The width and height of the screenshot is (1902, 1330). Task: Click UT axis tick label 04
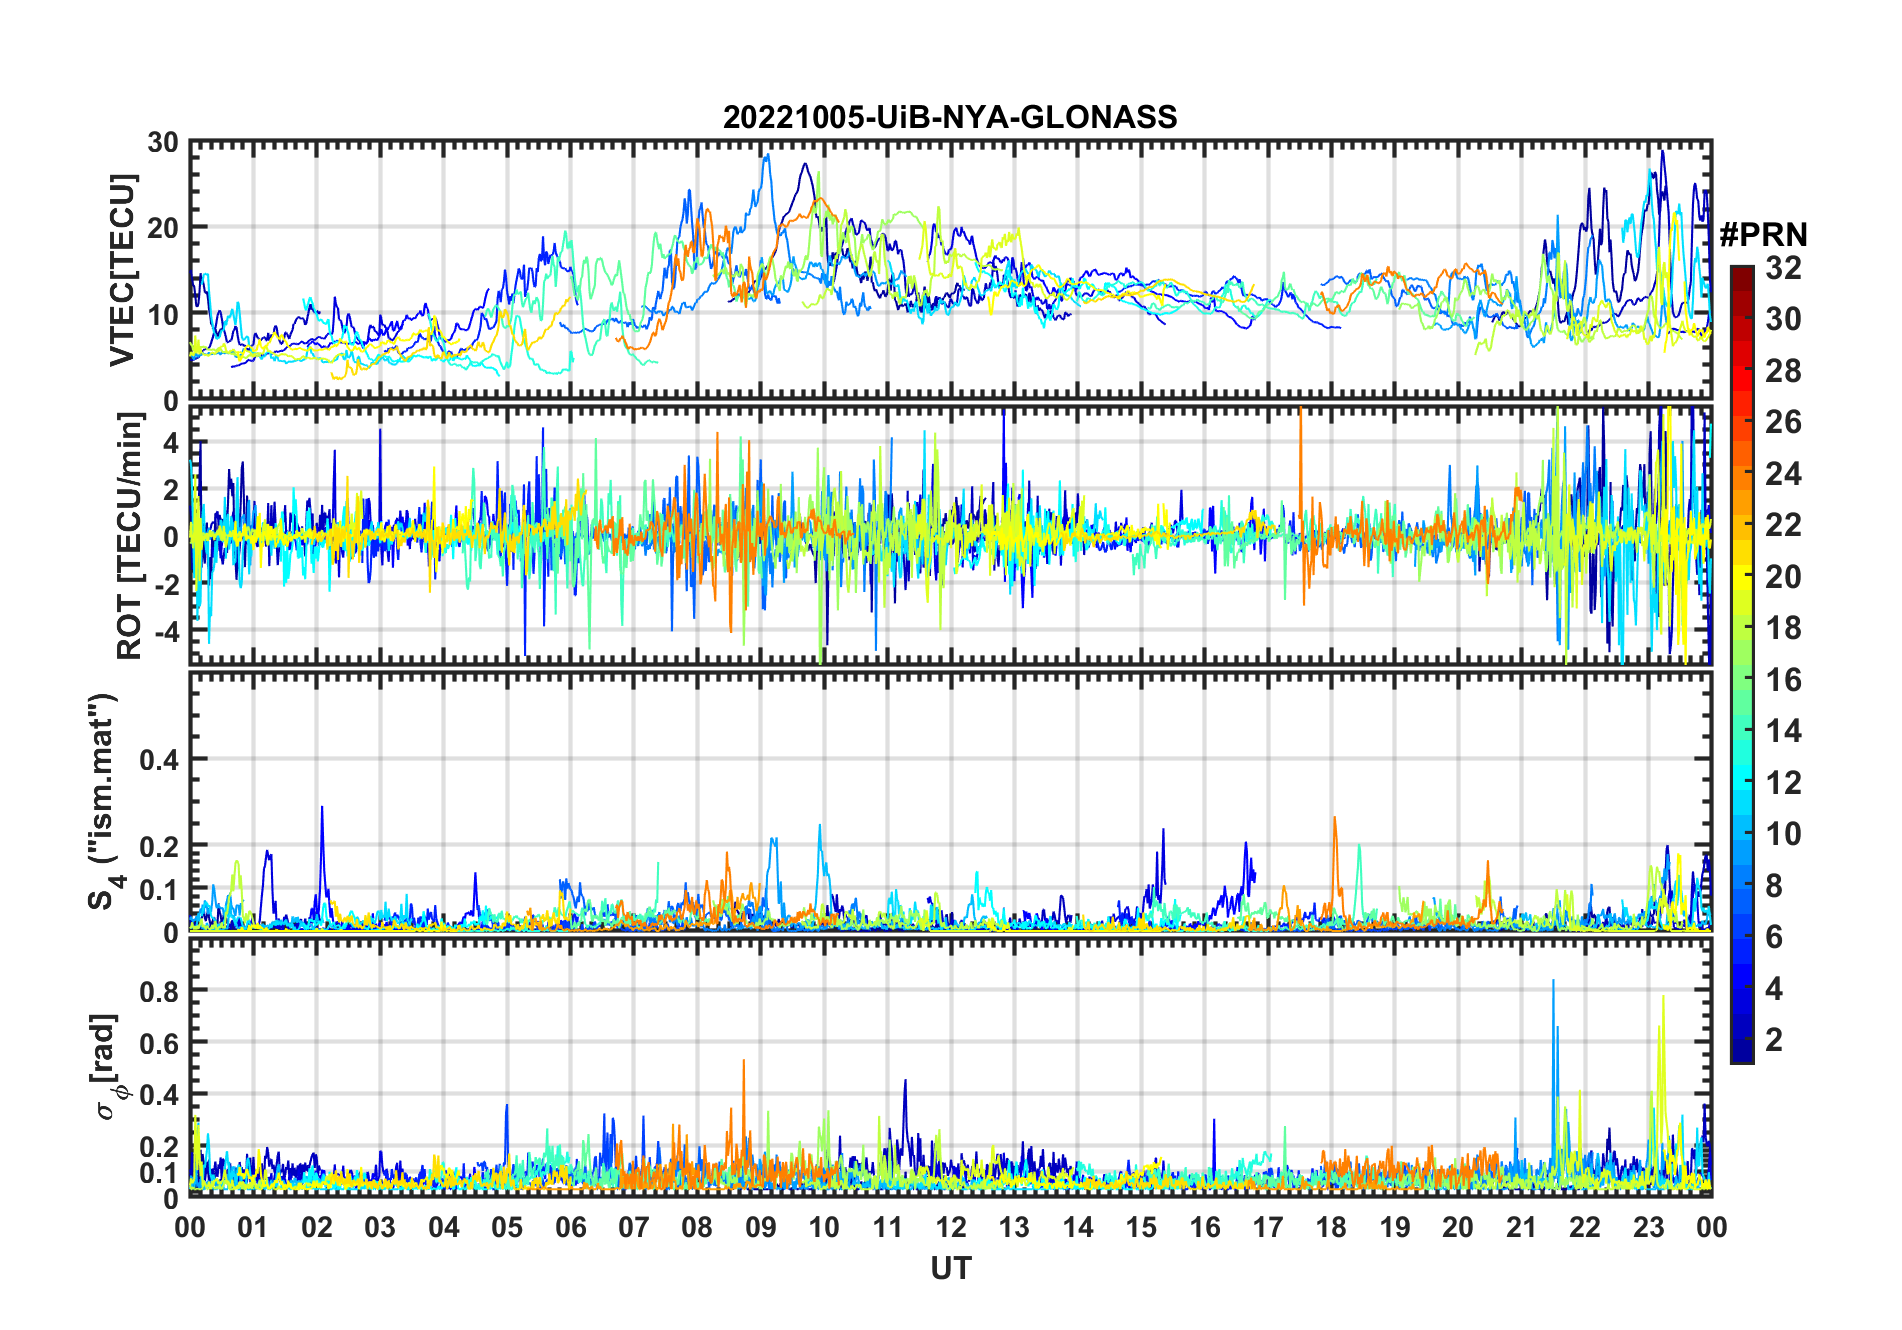coord(444,1227)
